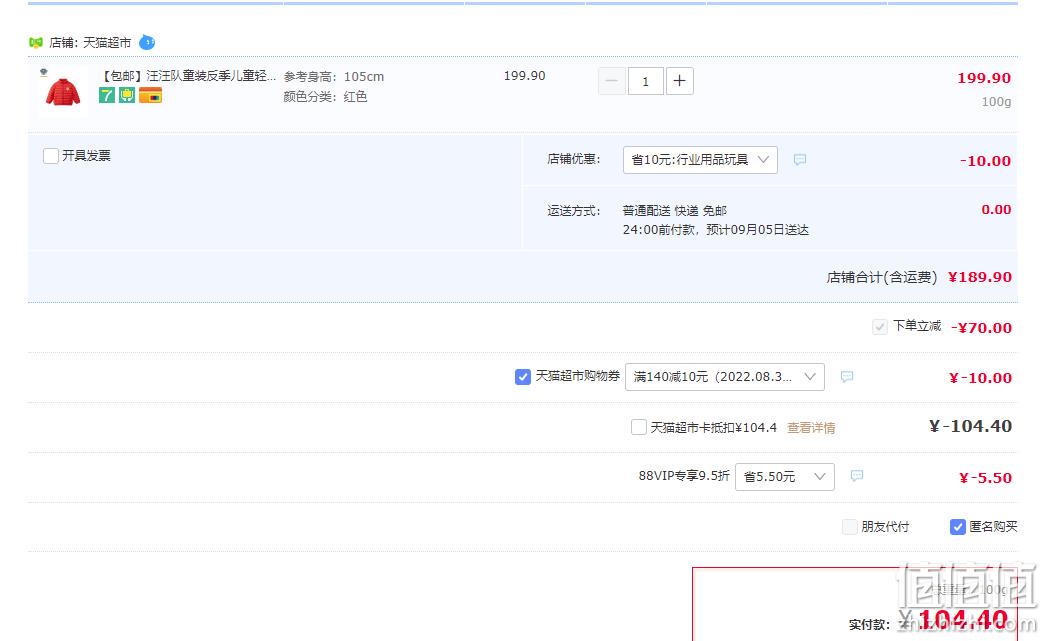The width and height of the screenshot is (1046, 641).
Task: Open the product title link 【包邮】汪汪队童装
Action: pyautogui.click(x=187, y=75)
